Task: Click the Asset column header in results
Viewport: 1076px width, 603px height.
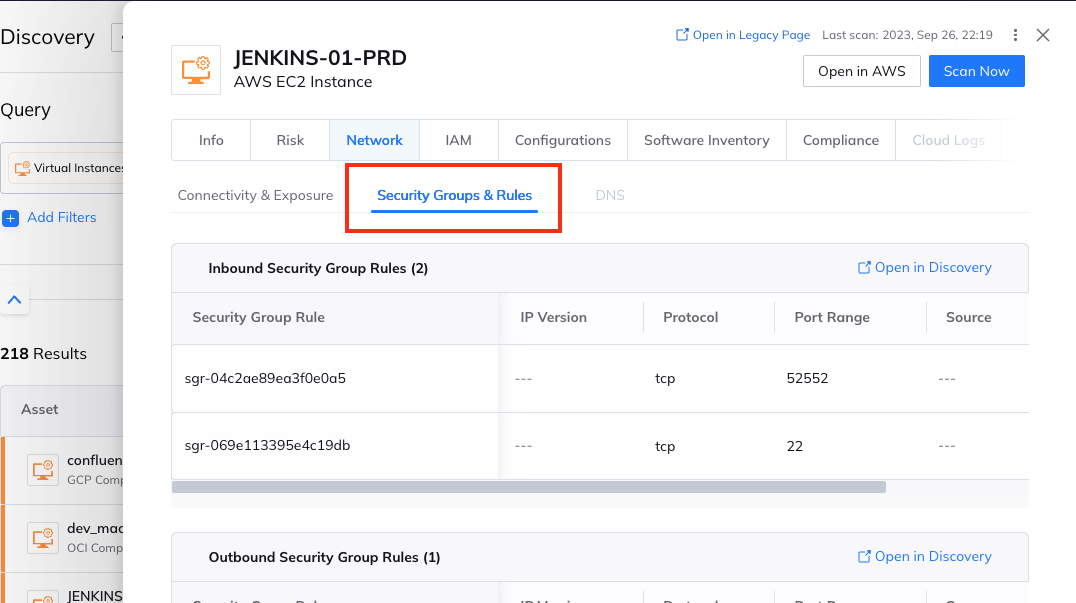Action: pos(40,410)
